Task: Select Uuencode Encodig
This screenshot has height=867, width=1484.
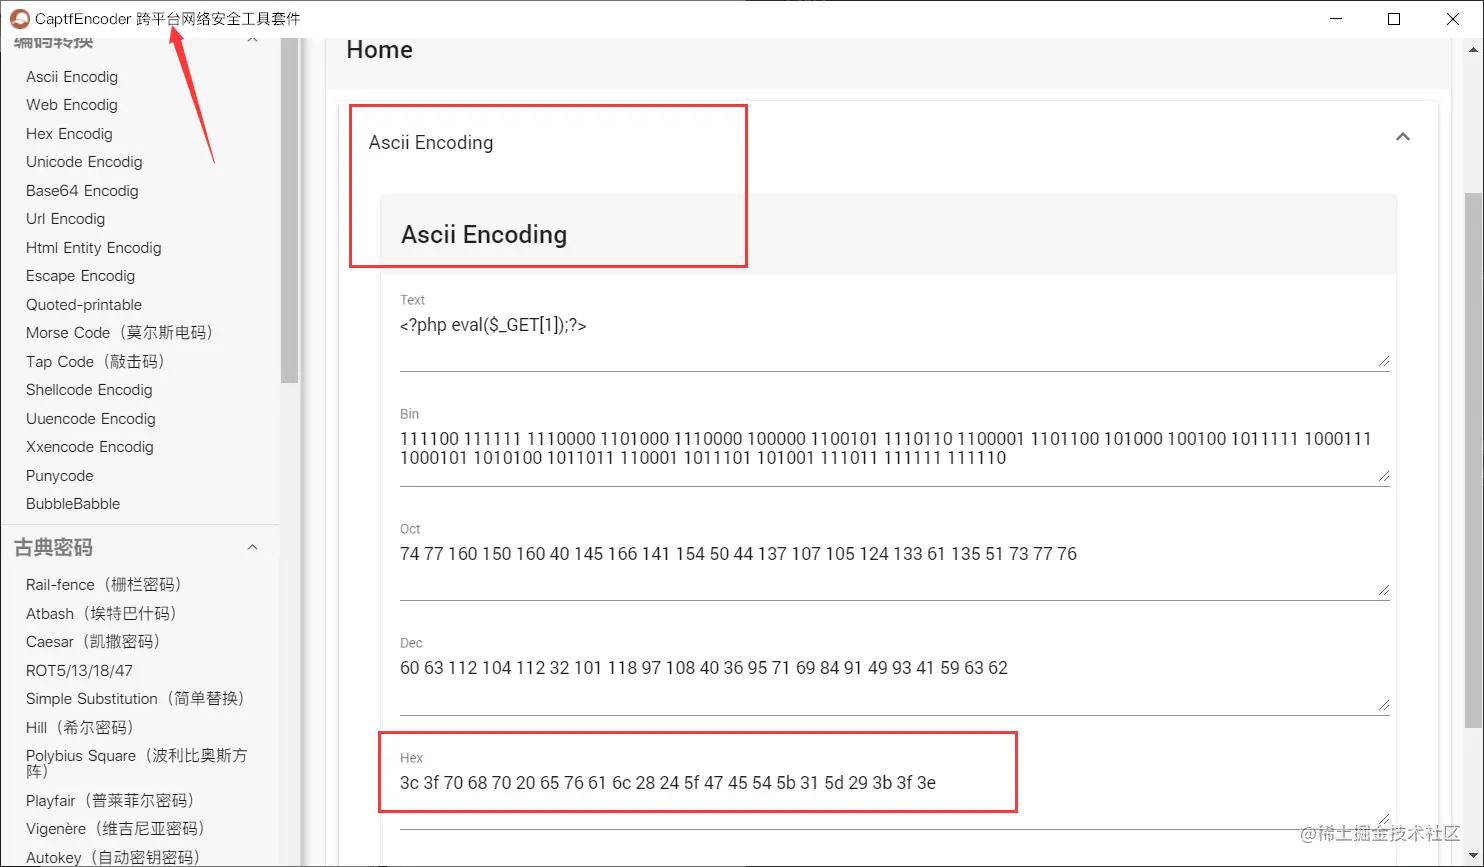Action: [x=91, y=419]
